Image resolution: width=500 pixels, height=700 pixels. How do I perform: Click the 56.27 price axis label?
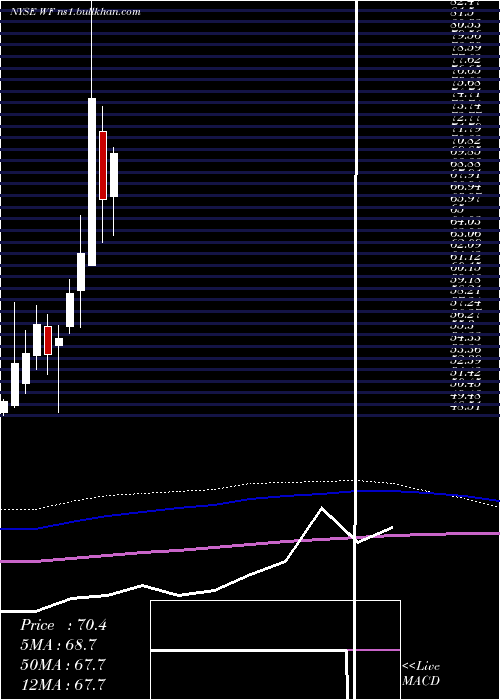[x=465, y=315]
